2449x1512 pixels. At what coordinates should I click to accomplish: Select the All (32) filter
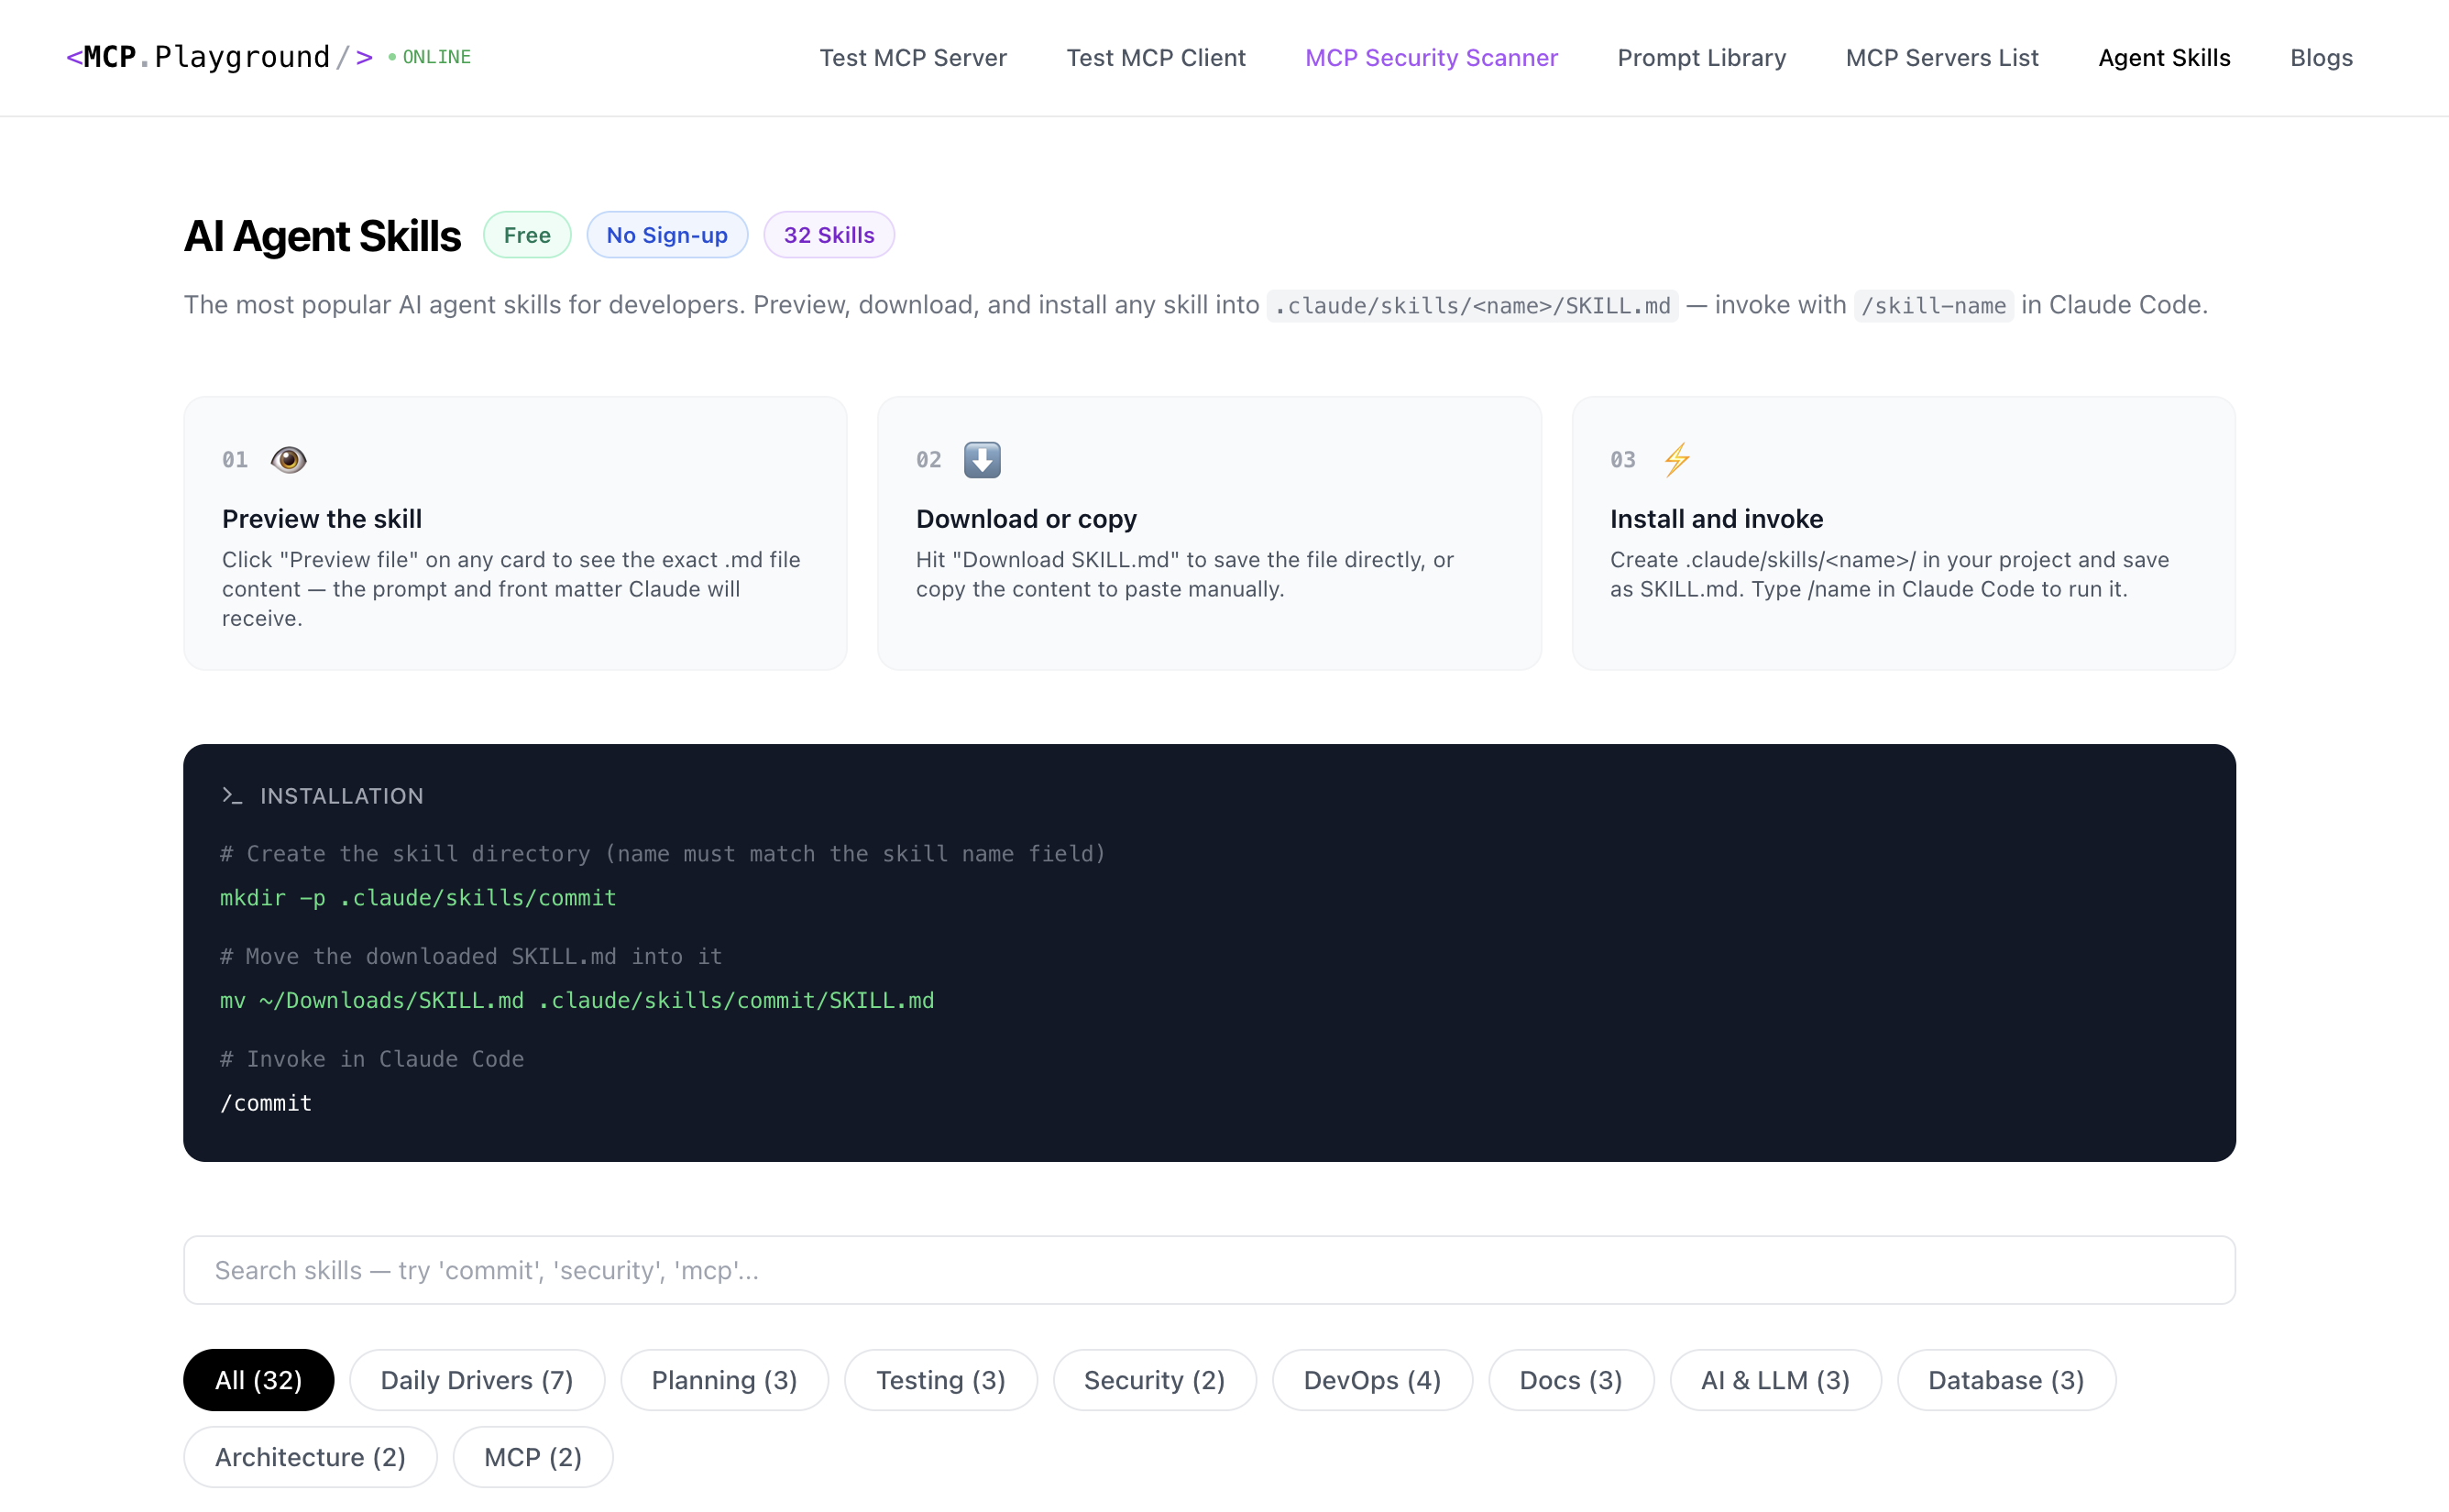point(258,1380)
